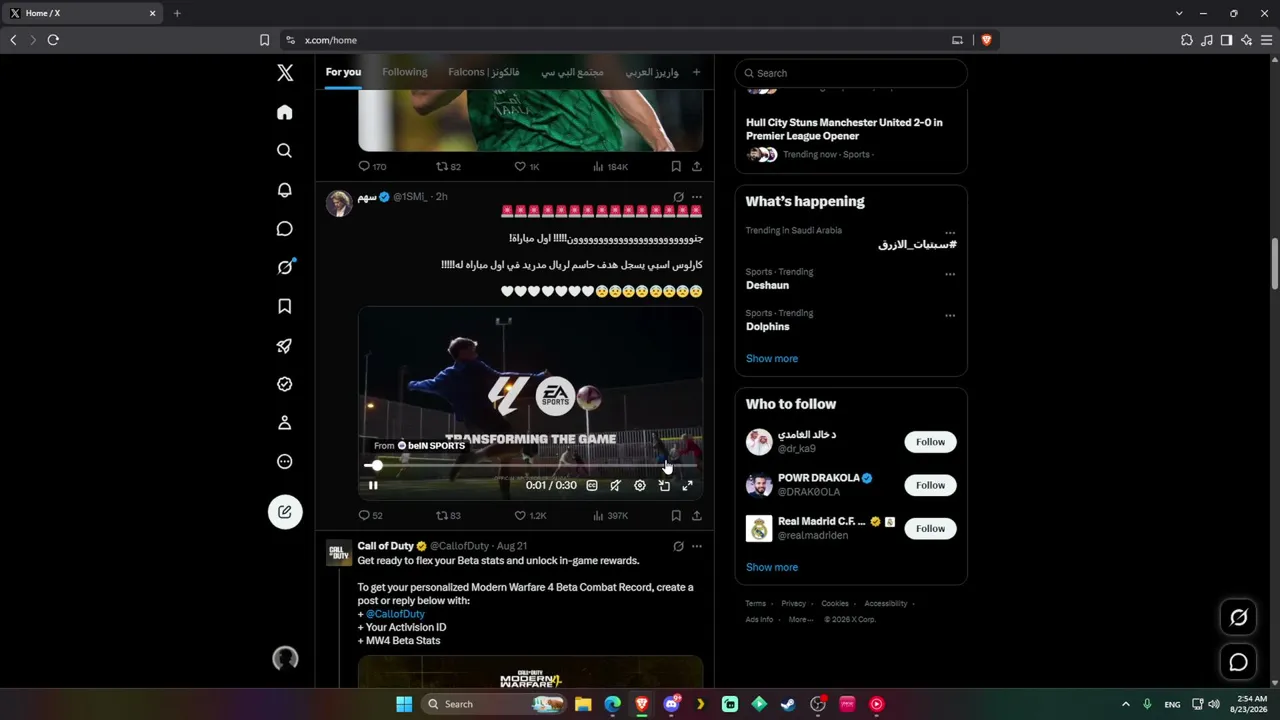This screenshot has width=1280, height=720.
Task: Open the browser extensions puzzle icon
Action: [x=1187, y=40]
